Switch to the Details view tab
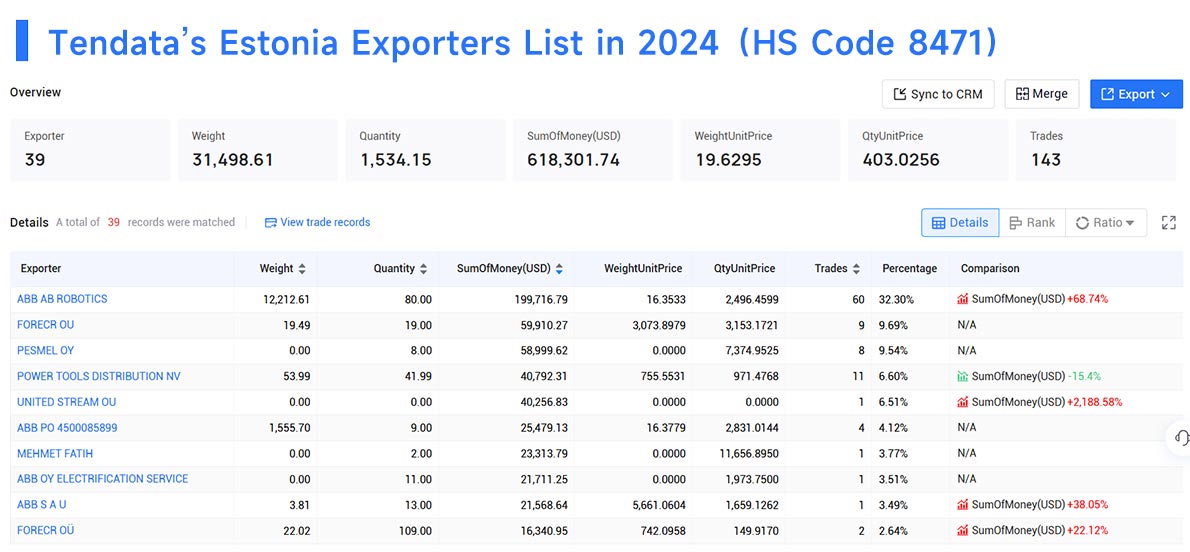The width and height of the screenshot is (1190, 552). [960, 222]
